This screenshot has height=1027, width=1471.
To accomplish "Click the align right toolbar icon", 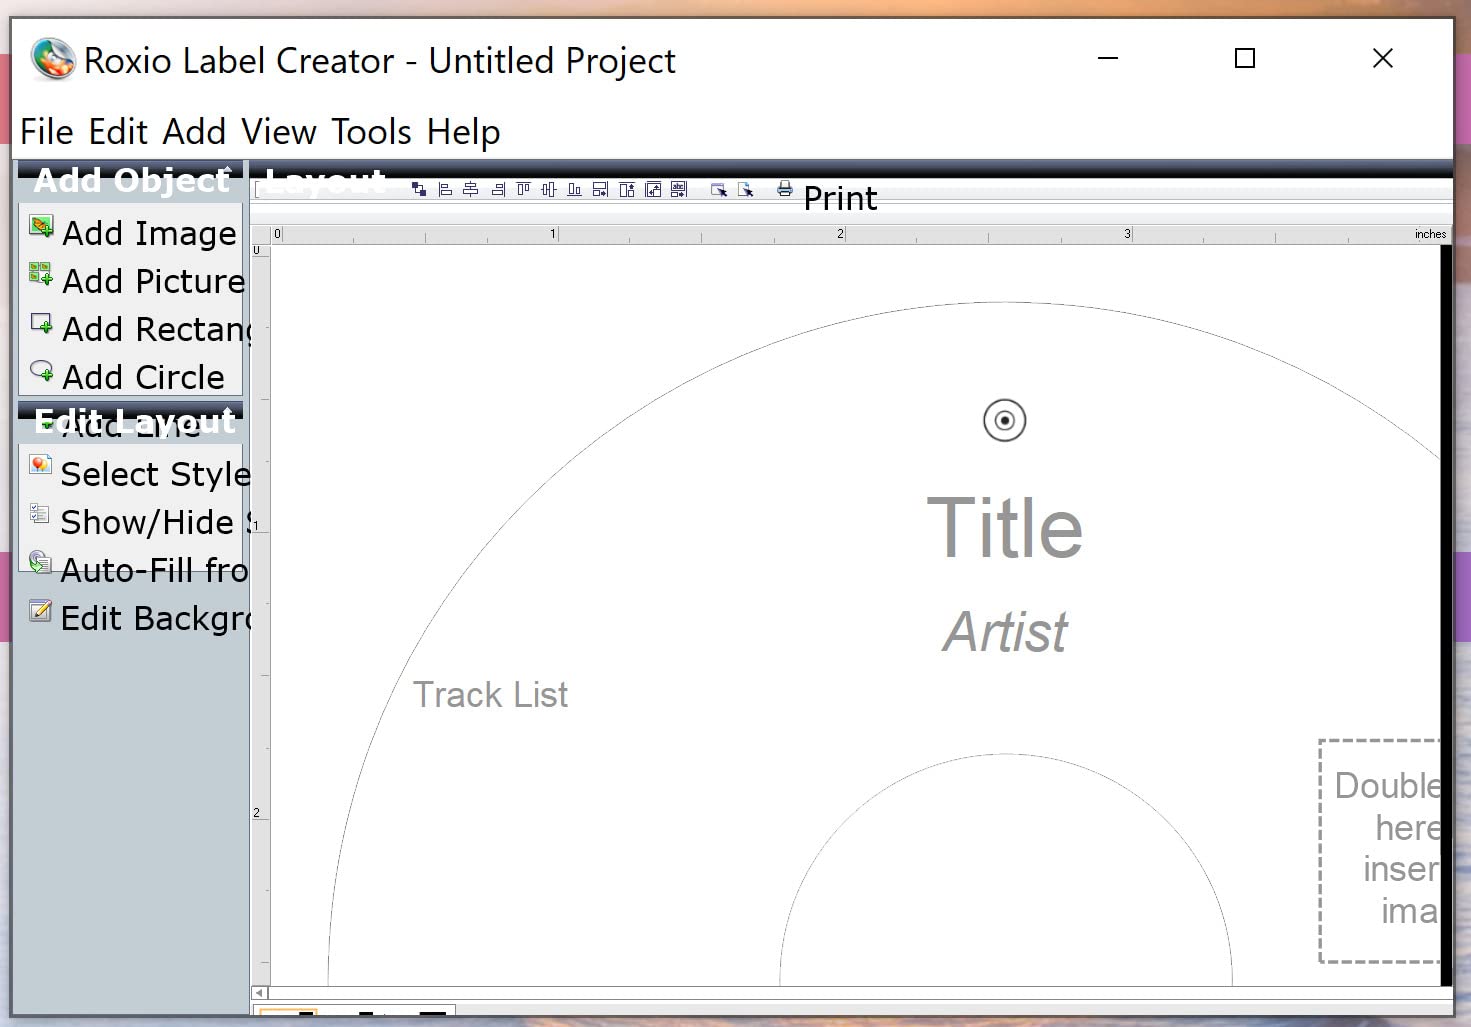I will pyautogui.click(x=497, y=189).
